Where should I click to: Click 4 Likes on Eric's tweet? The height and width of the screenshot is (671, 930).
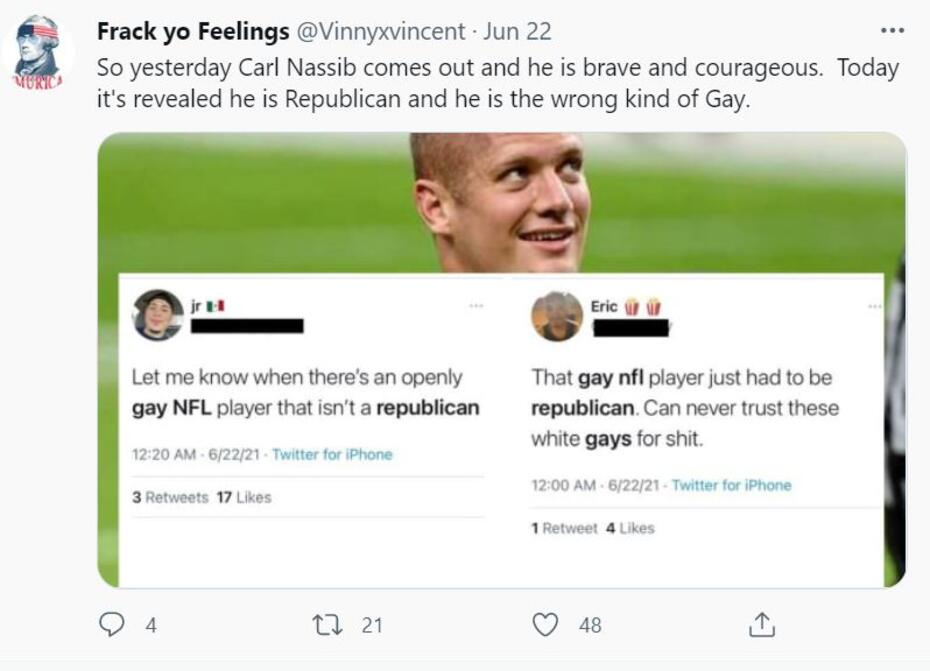[630, 528]
